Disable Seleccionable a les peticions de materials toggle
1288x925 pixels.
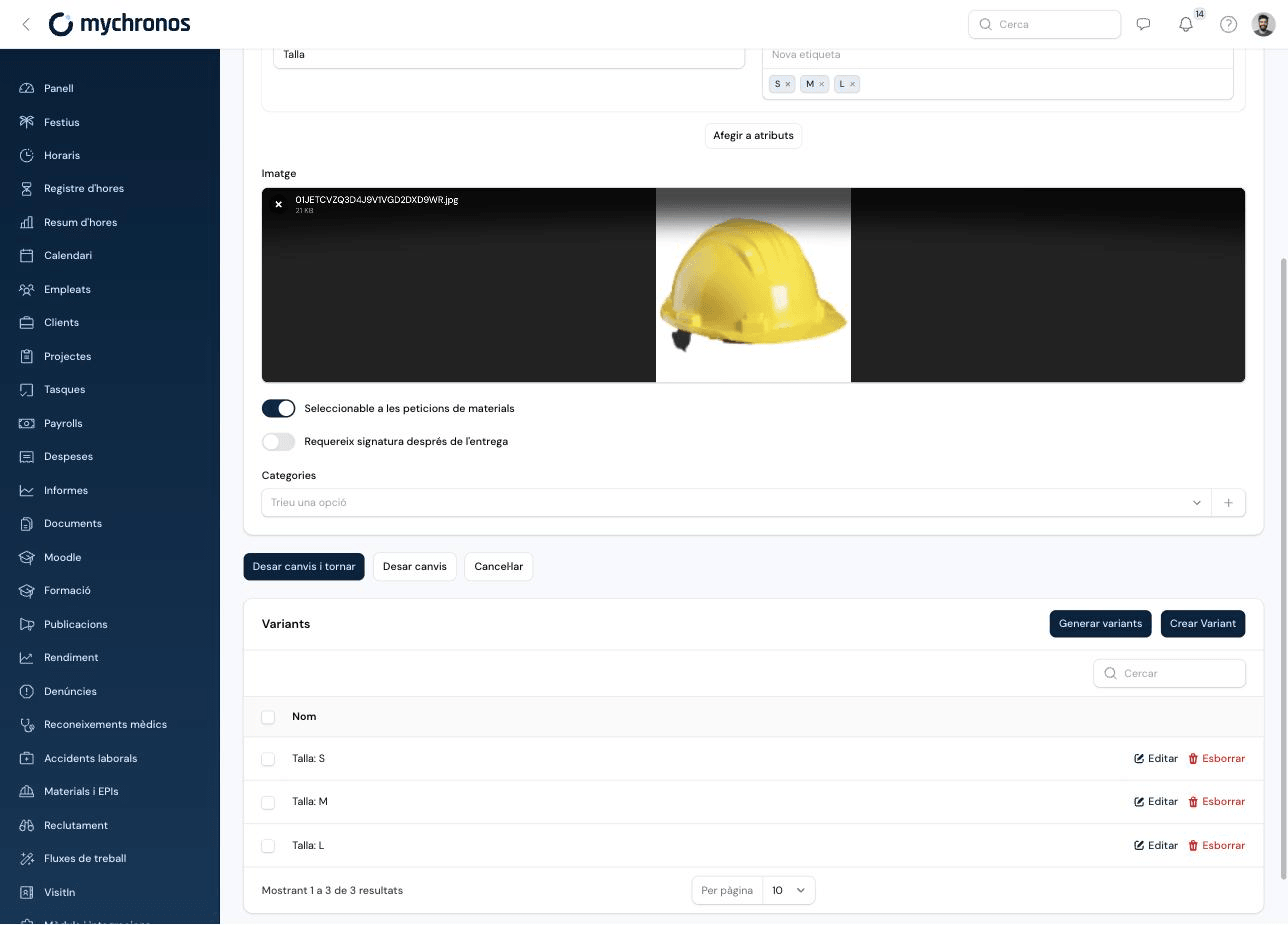(278, 409)
